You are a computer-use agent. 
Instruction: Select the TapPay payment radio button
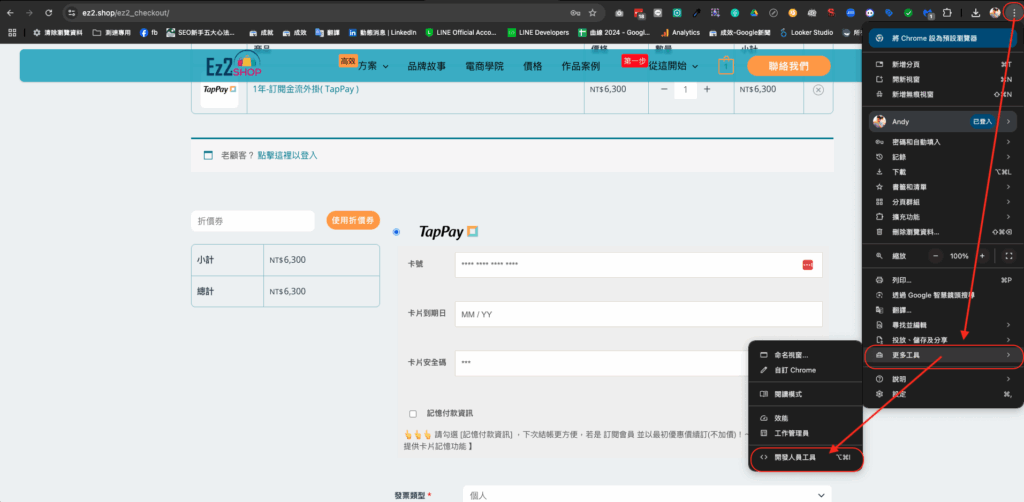click(396, 232)
